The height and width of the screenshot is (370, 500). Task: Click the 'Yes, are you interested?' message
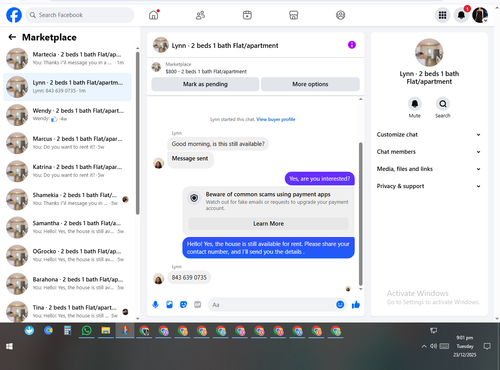(319, 179)
